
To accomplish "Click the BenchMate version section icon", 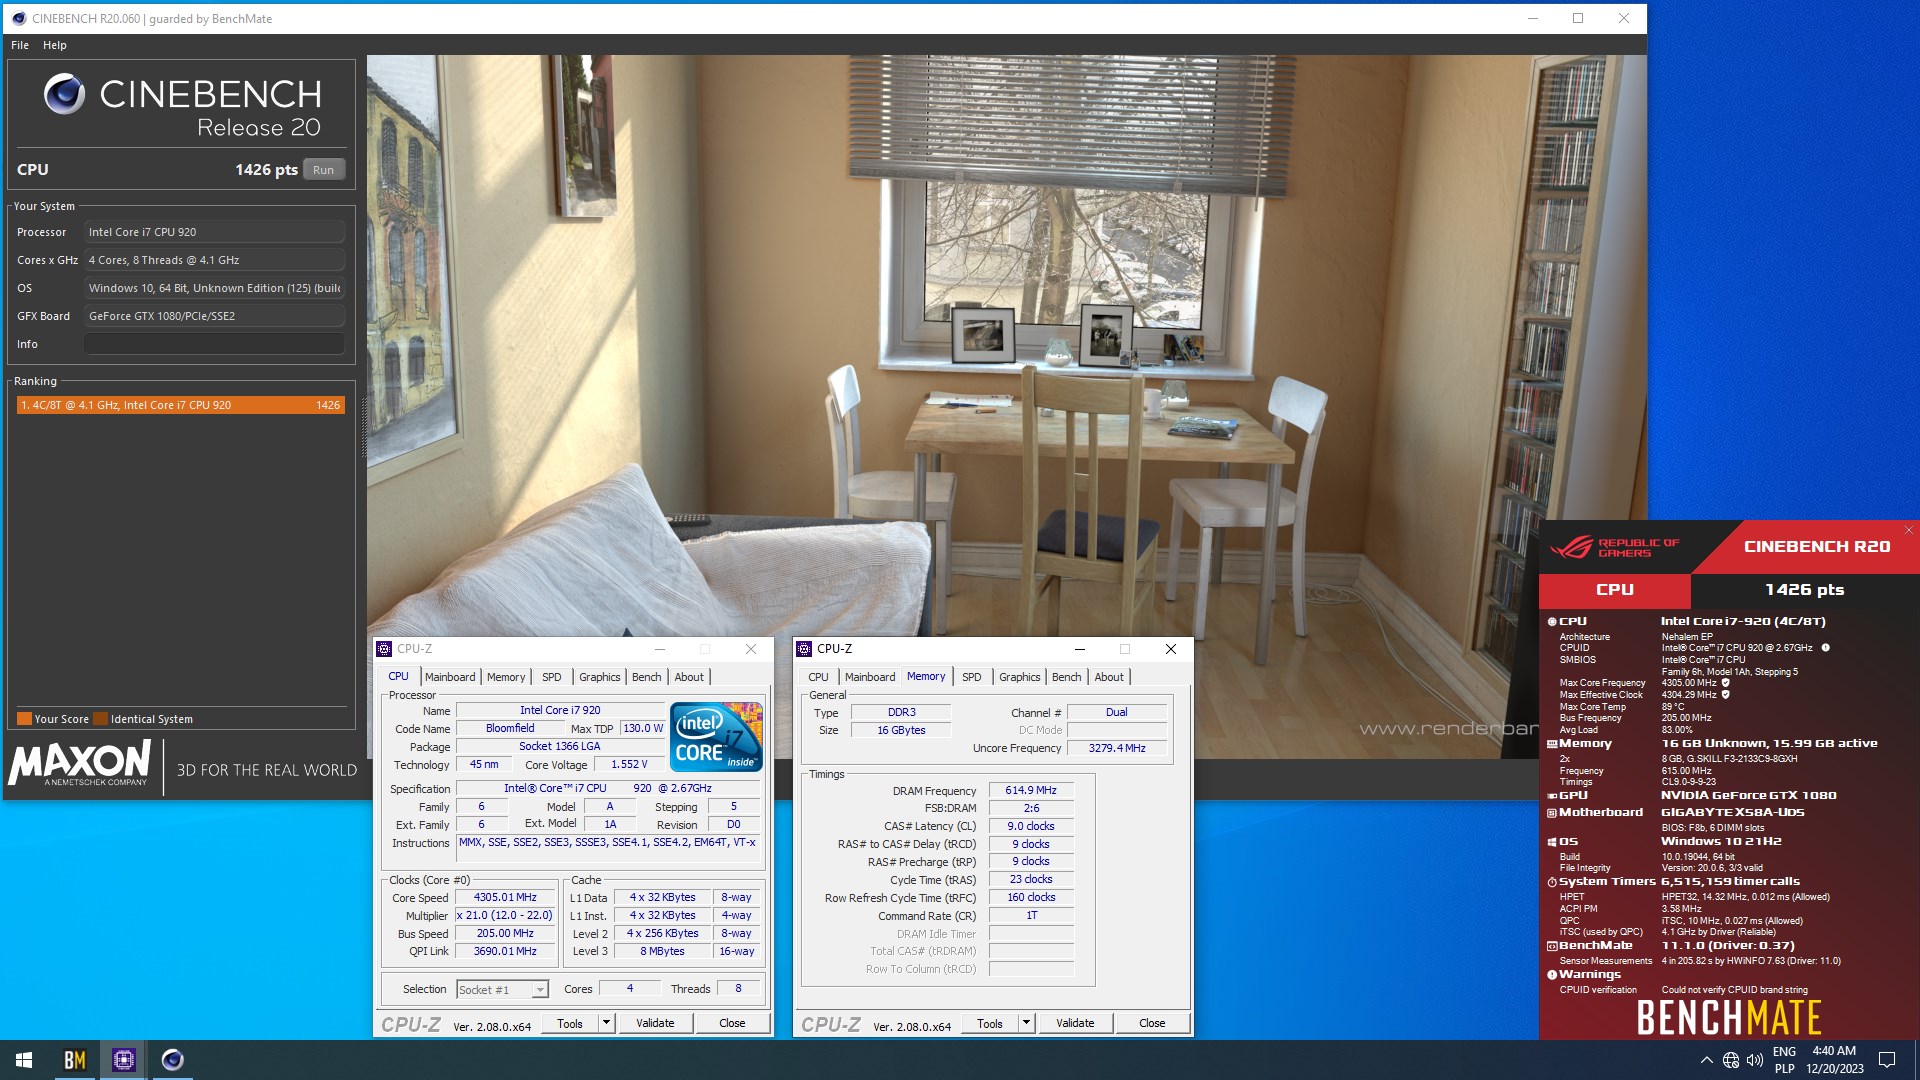I will [1552, 946].
